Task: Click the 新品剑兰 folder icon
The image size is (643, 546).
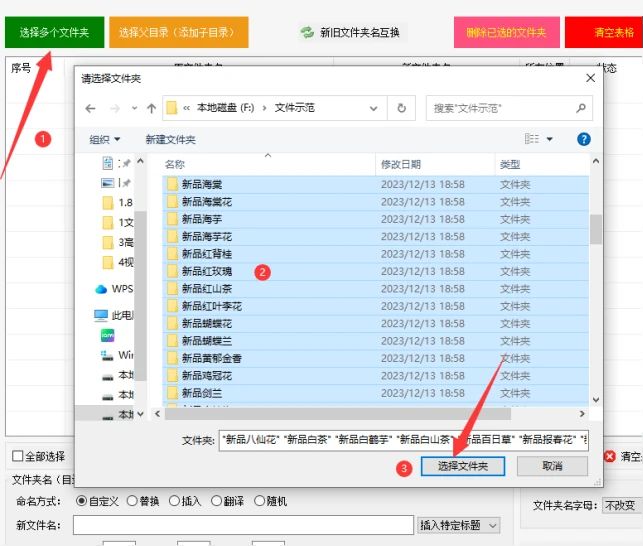Action: [172, 393]
